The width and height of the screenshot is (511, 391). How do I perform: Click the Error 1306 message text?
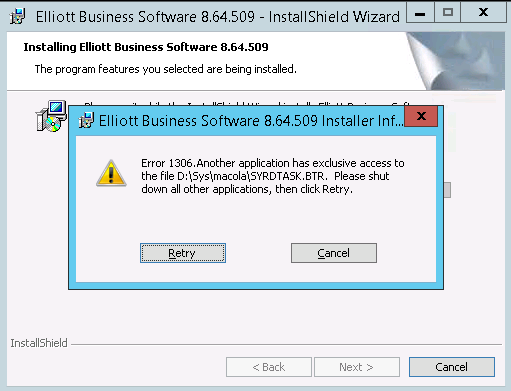(x=273, y=176)
